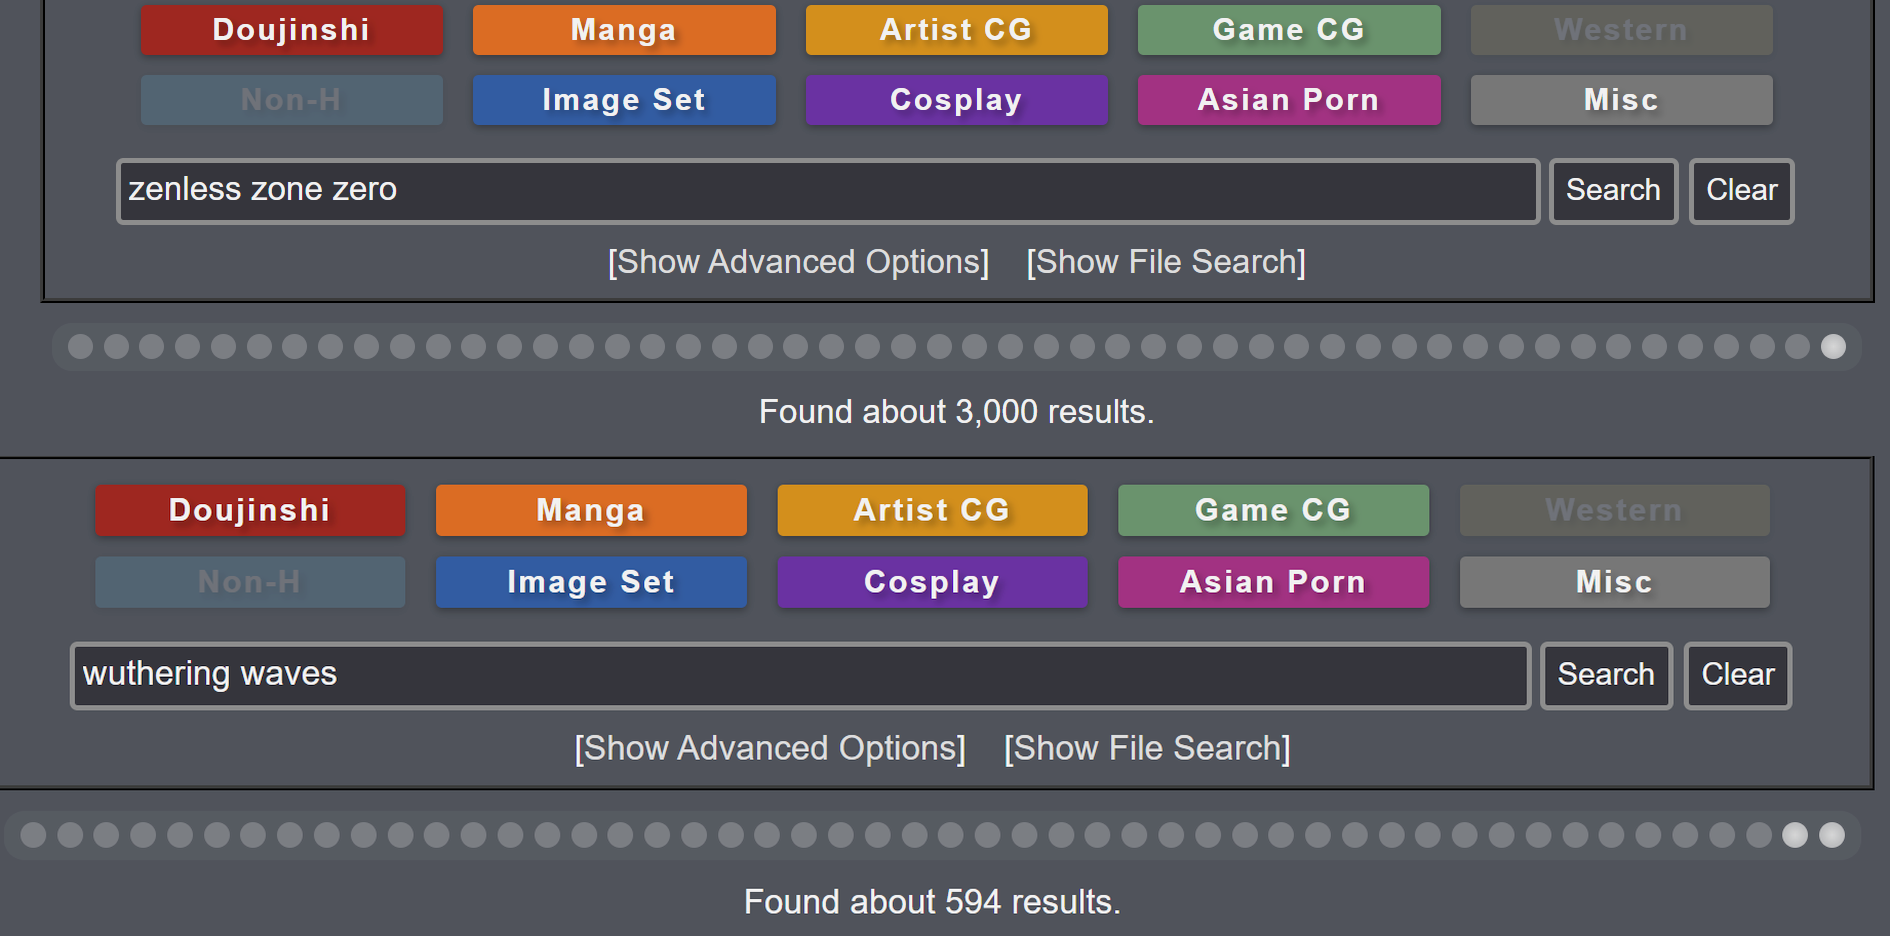1890x936 pixels.
Task: Show Advanced Options under zenless zone zero search
Action: (798, 262)
